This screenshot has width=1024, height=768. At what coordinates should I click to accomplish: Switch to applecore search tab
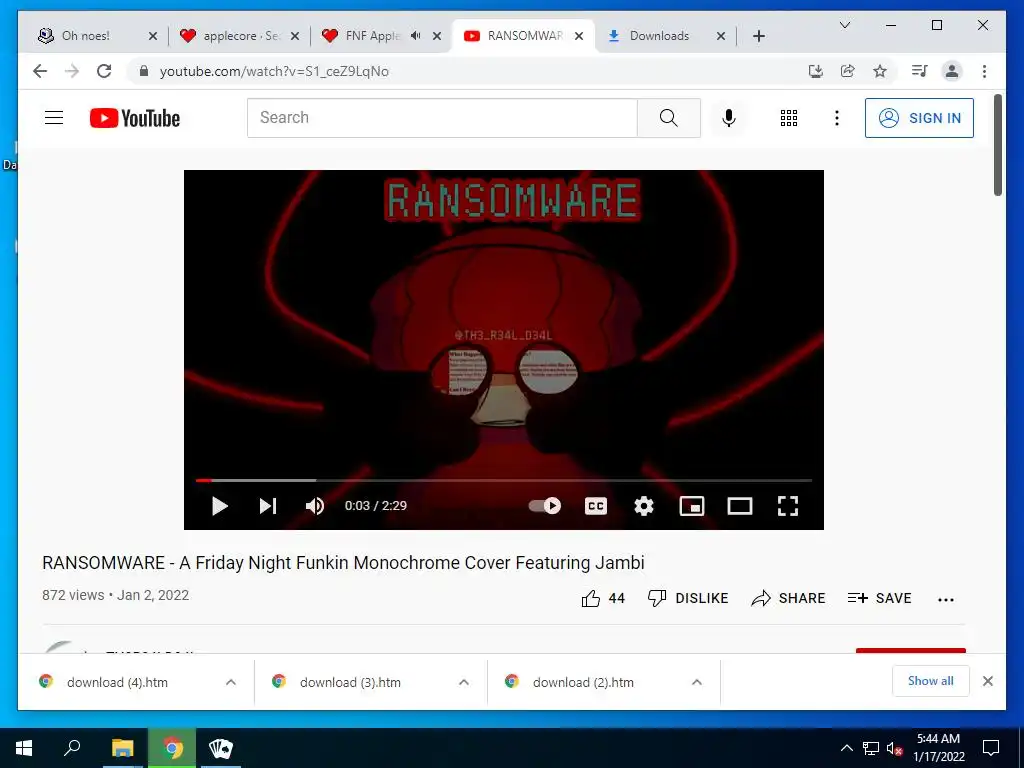point(240,36)
